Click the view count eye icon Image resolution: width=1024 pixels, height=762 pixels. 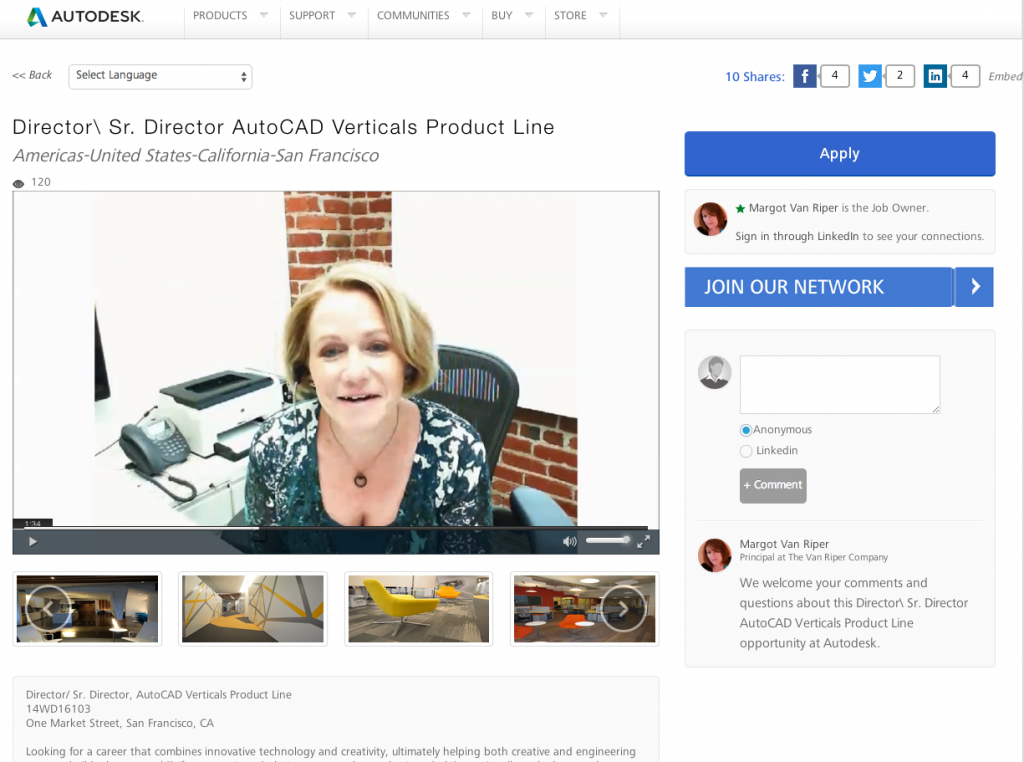coord(17,182)
